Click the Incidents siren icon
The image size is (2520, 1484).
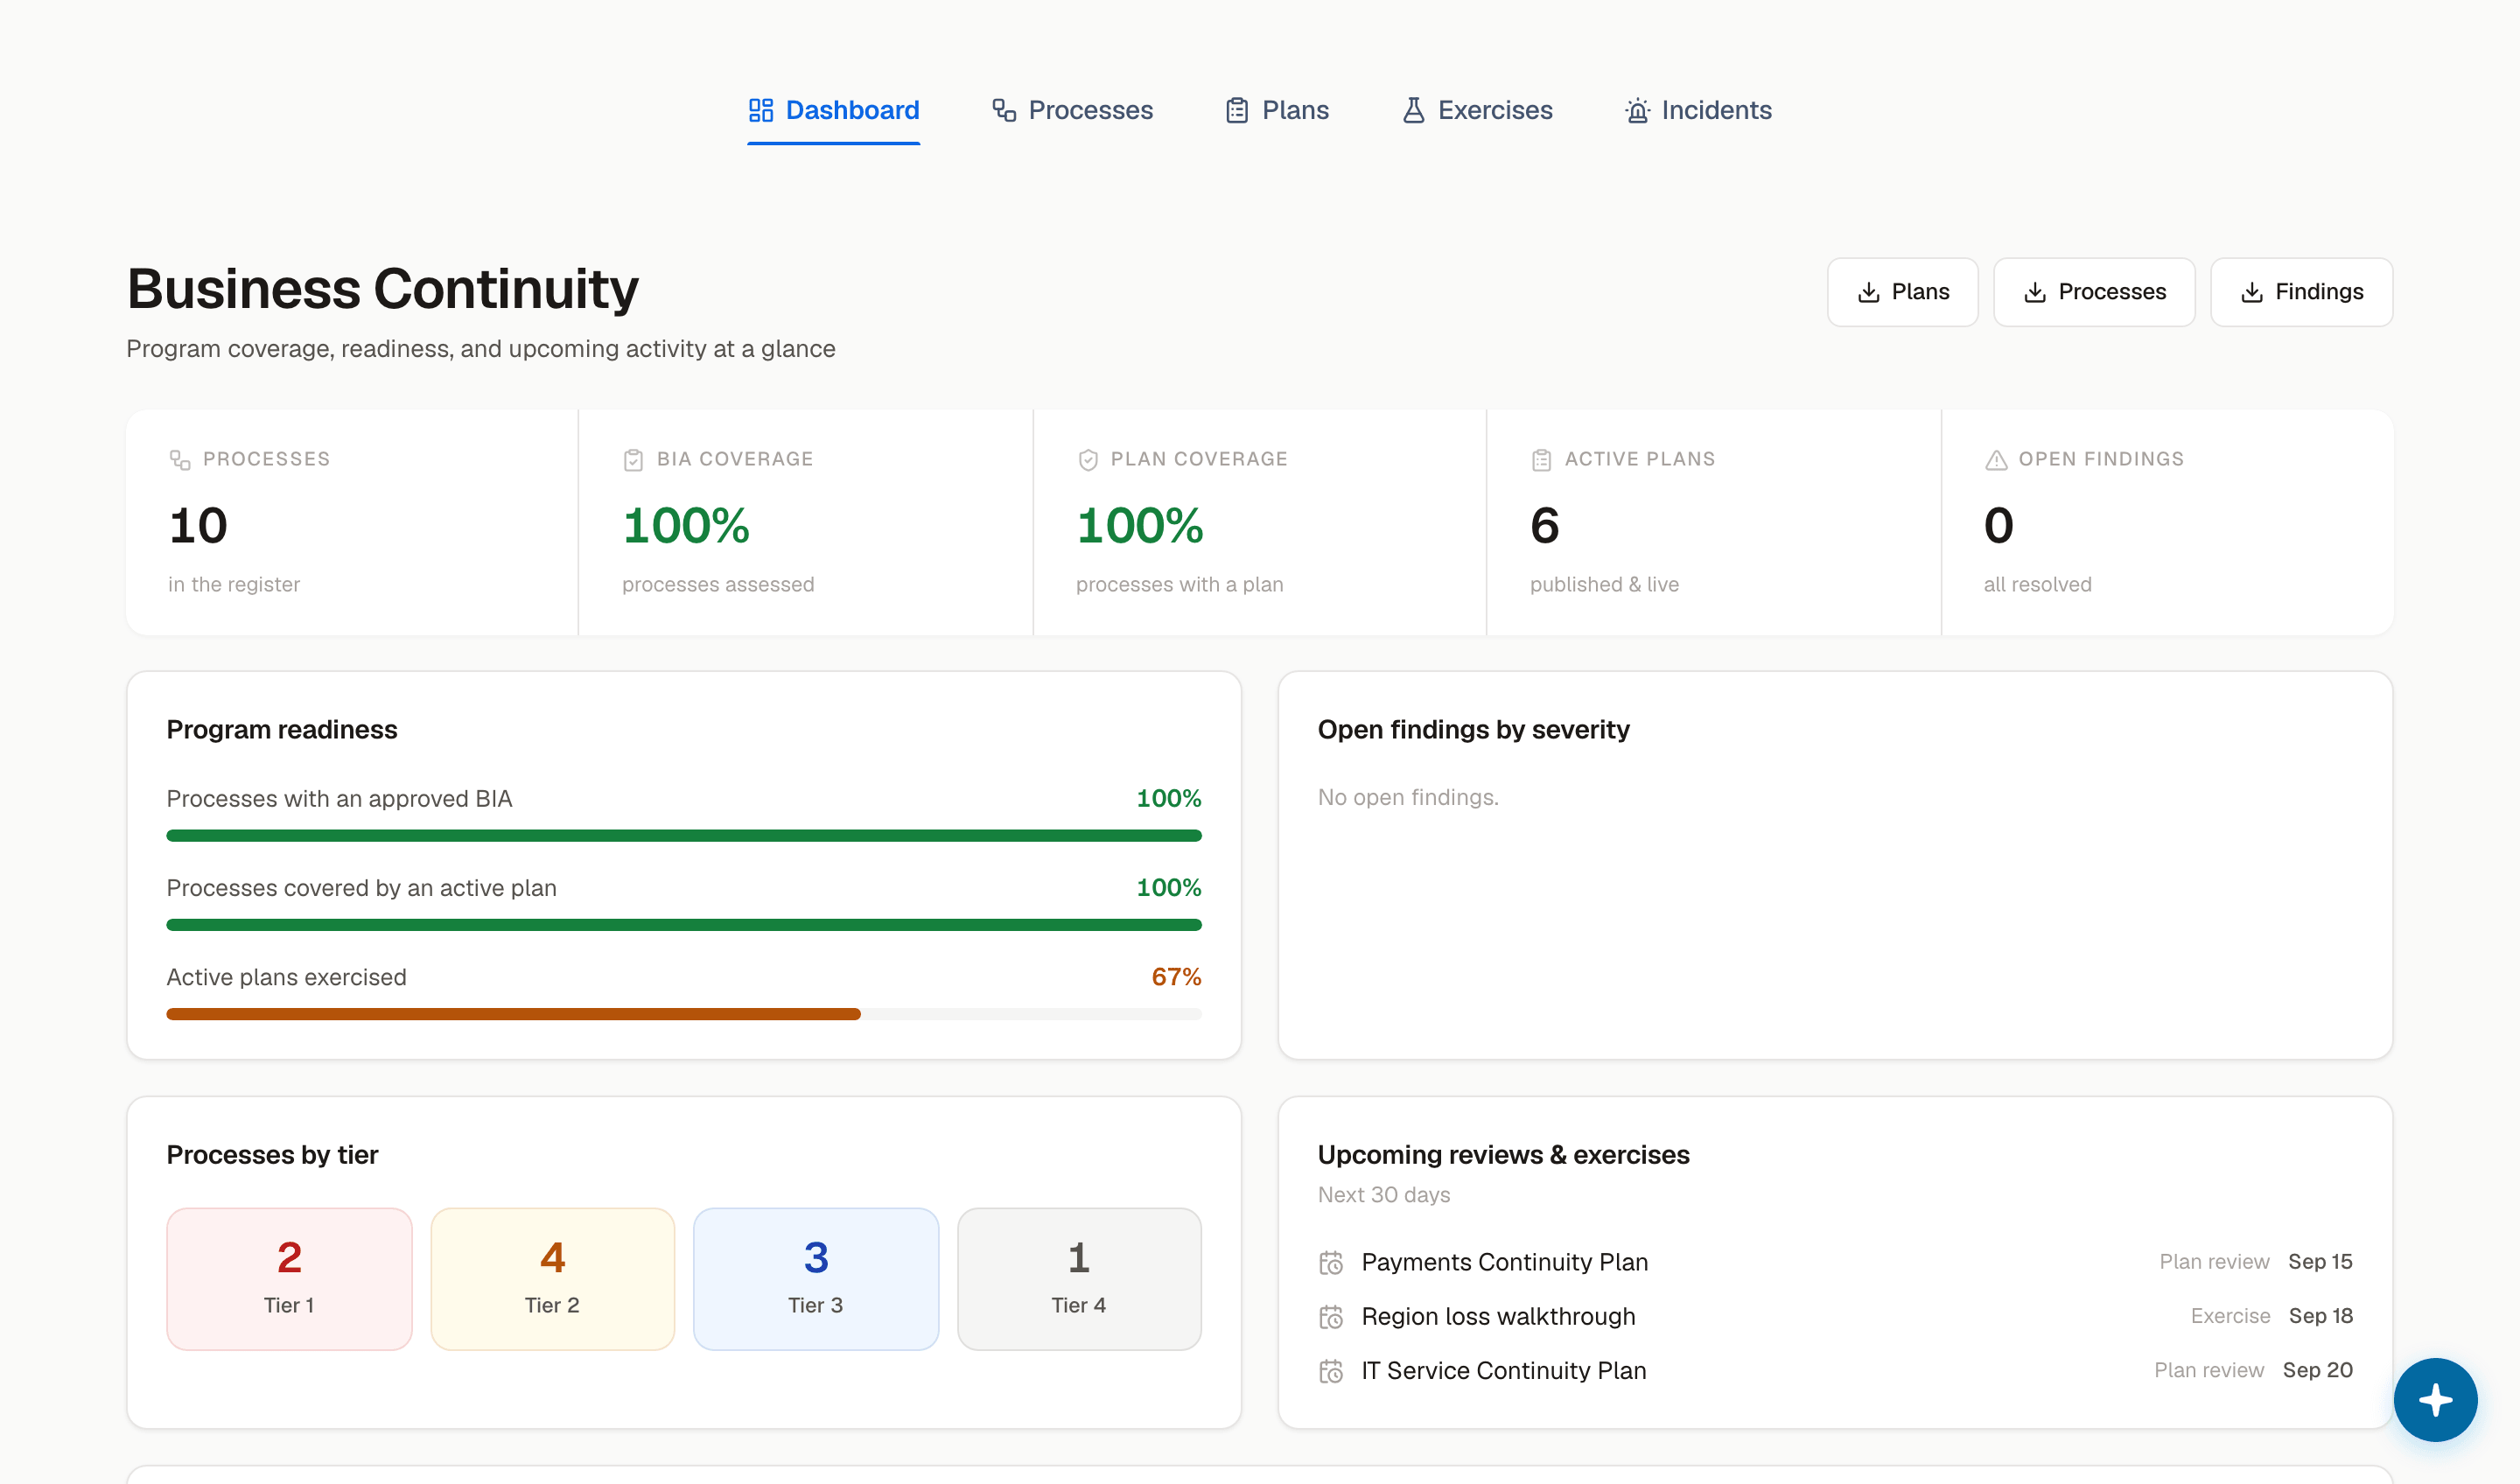1637,110
